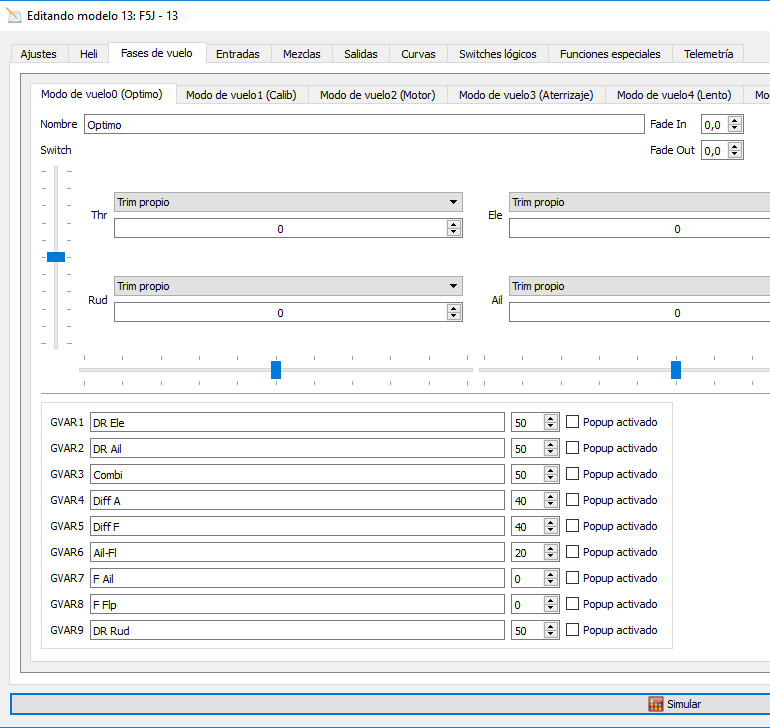
Task: Click the model editor window title icon
Action: 14,15
